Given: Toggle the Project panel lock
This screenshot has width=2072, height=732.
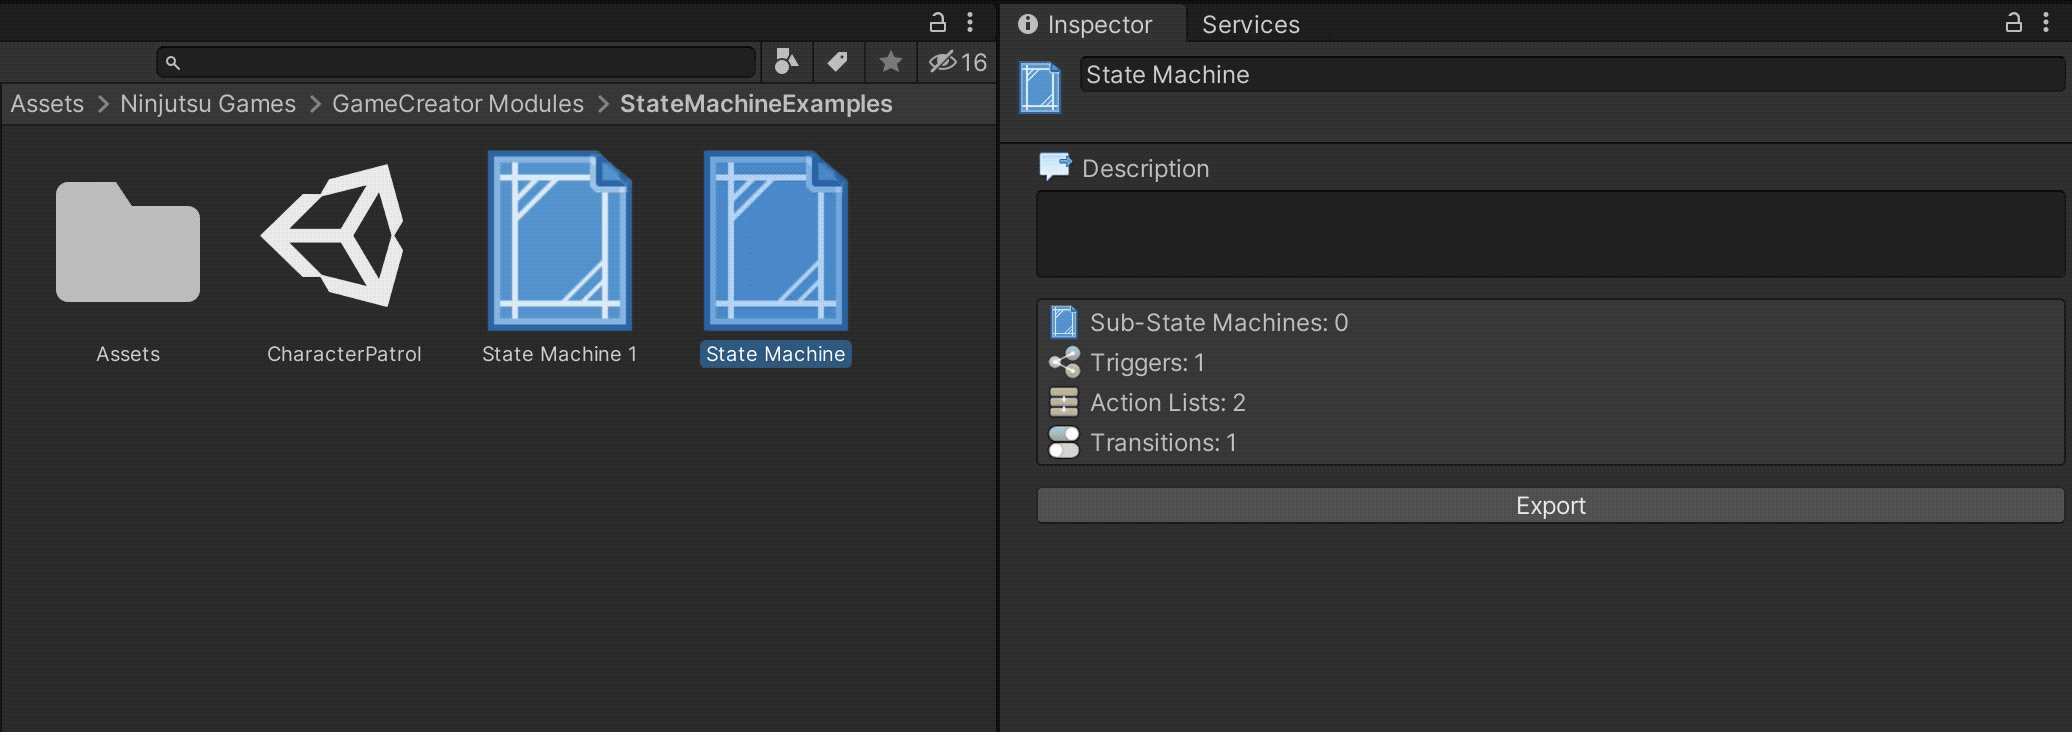Looking at the screenshot, I should [938, 21].
